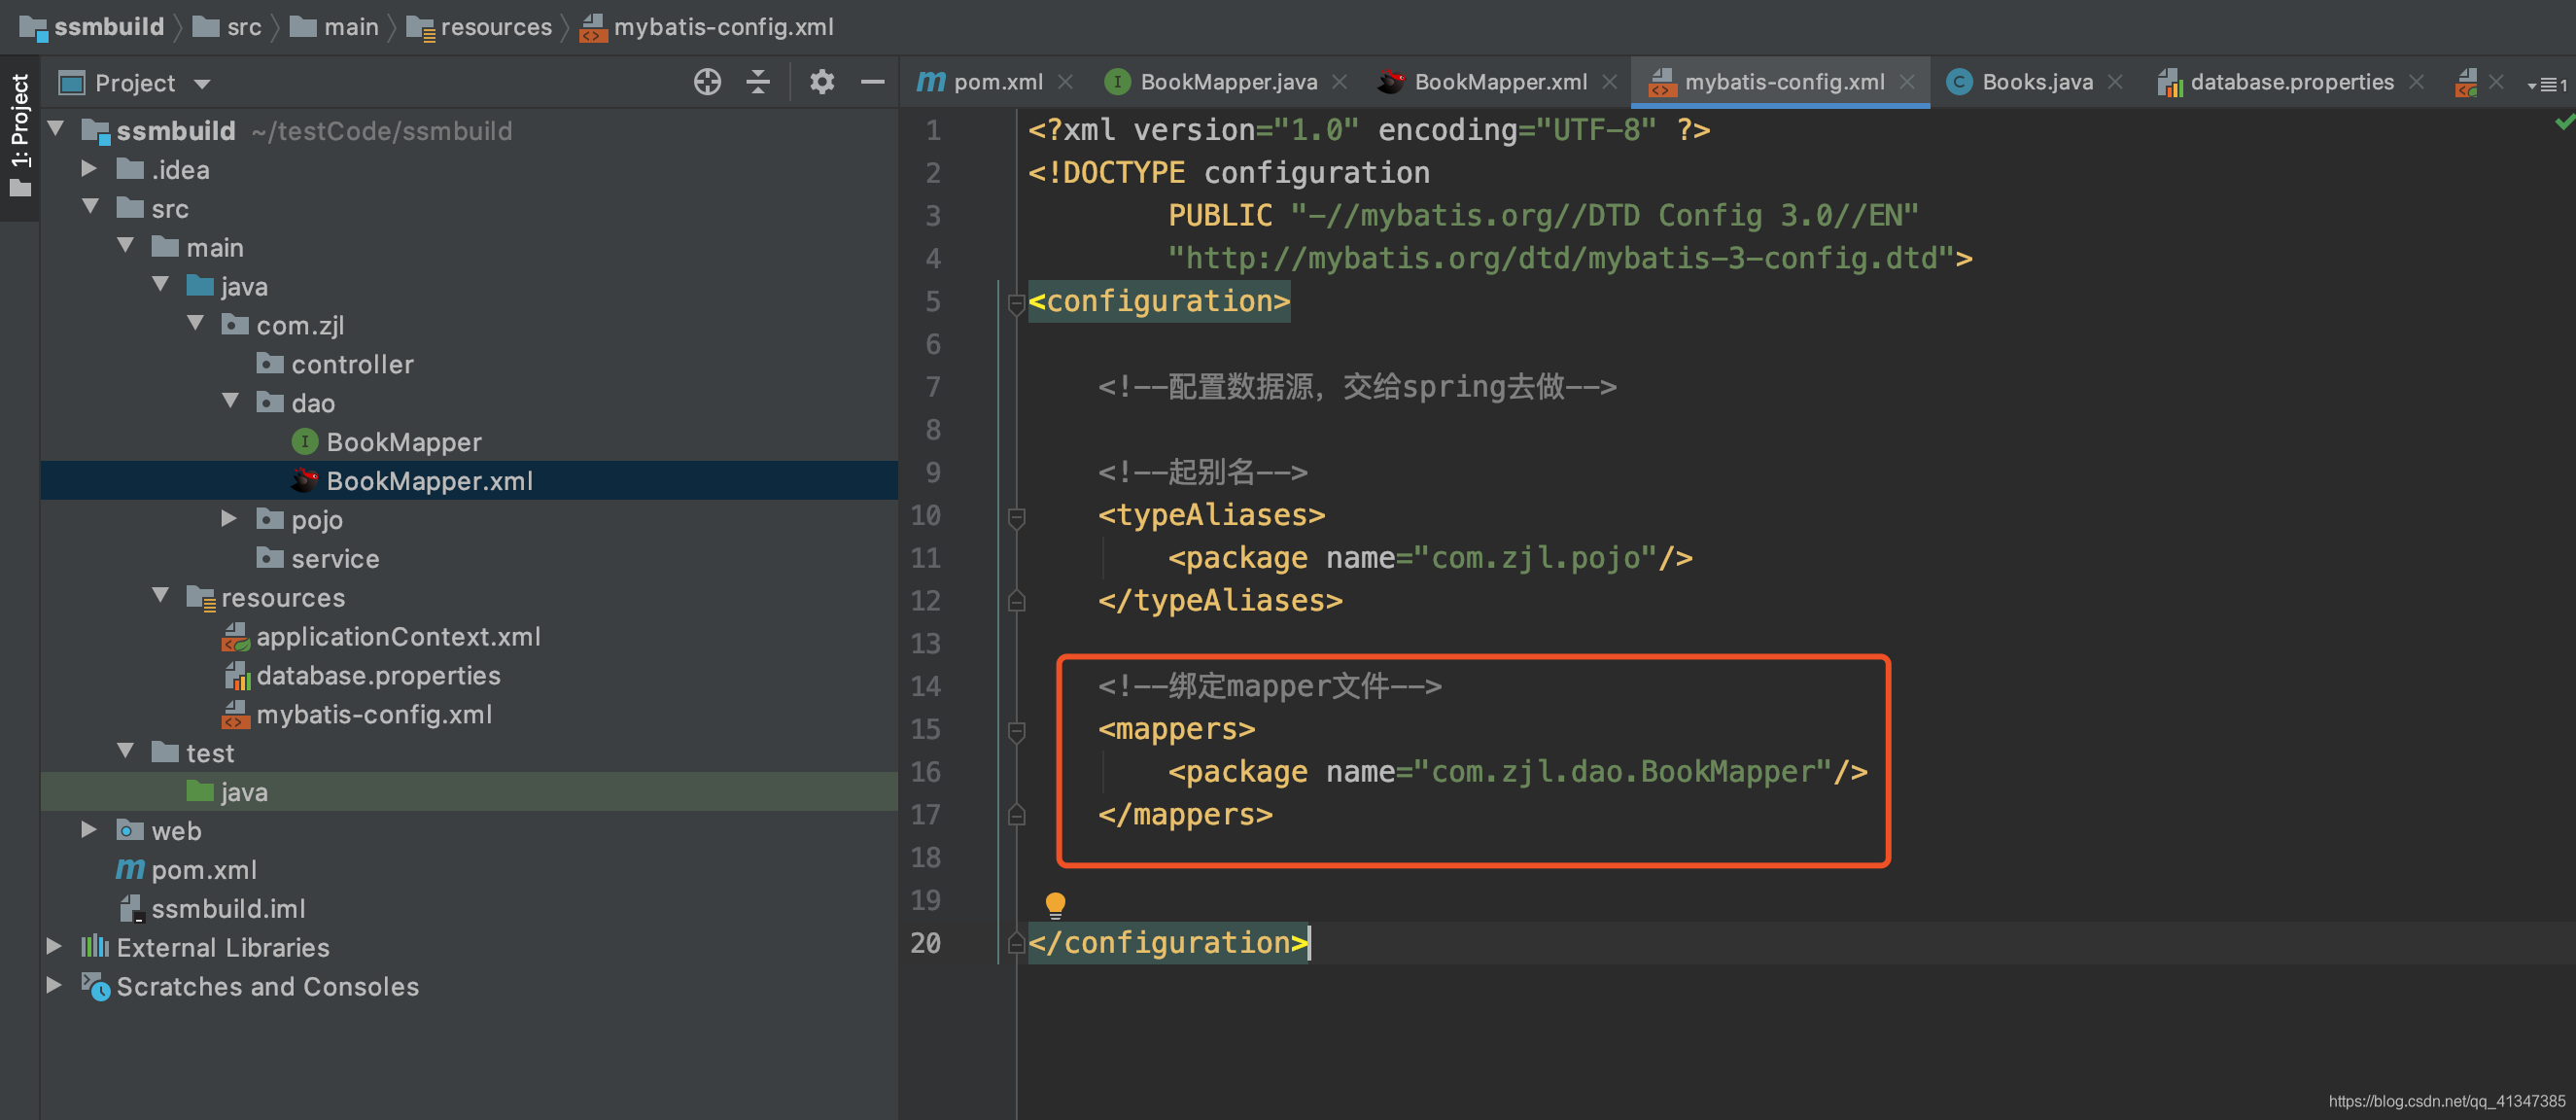The height and width of the screenshot is (1120, 2576).
Task: Open the Project panel settings gear
Action: tap(822, 82)
